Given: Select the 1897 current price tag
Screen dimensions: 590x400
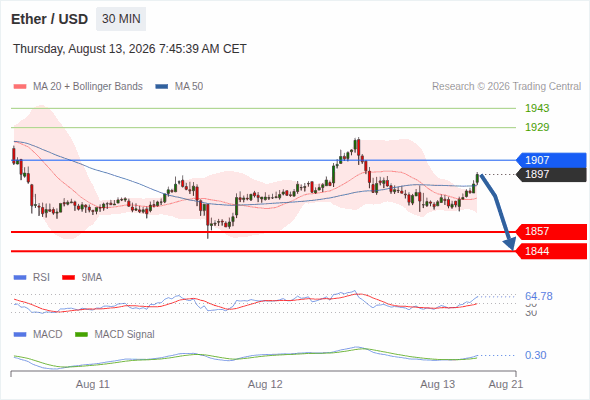Looking at the screenshot, I should [551, 175].
